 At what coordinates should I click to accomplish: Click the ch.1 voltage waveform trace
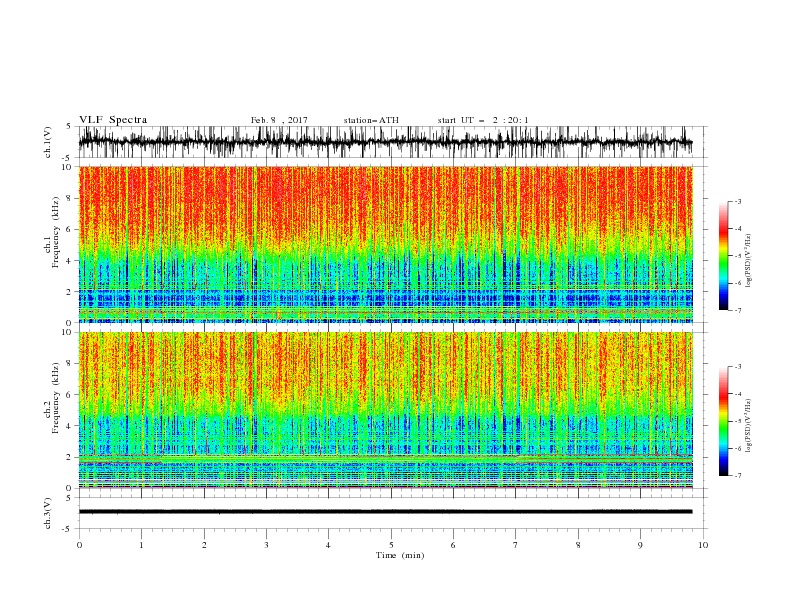385,142
